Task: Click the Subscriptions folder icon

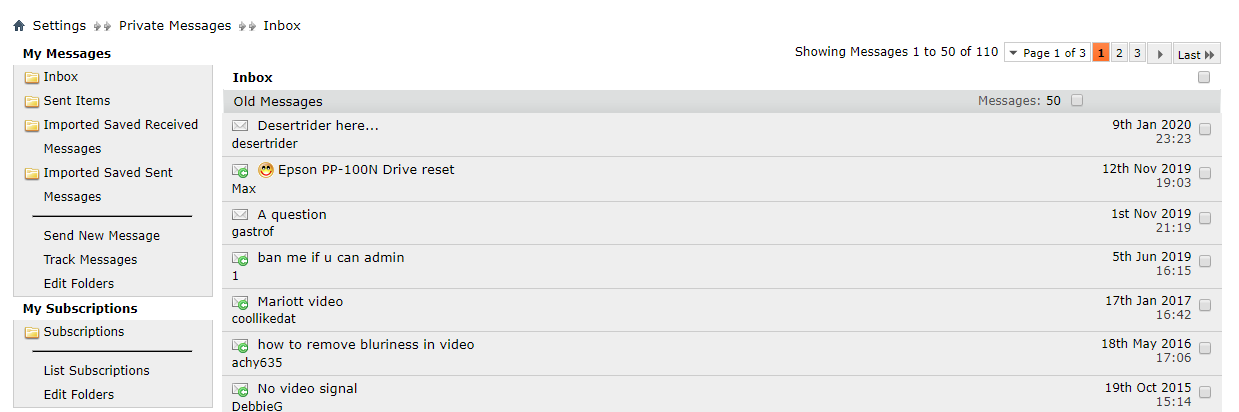Action: pyautogui.click(x=32, y=332)
